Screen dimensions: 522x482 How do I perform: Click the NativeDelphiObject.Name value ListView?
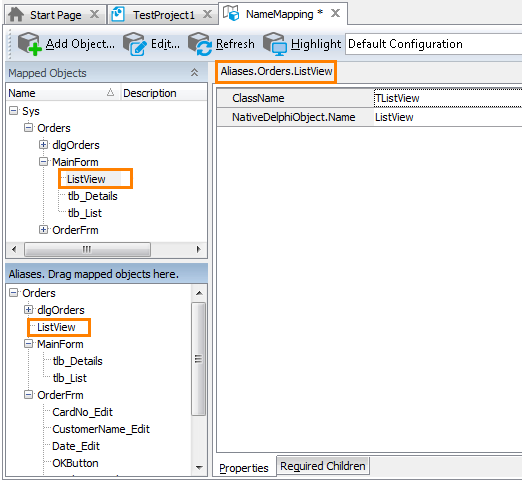click(448, 117)
